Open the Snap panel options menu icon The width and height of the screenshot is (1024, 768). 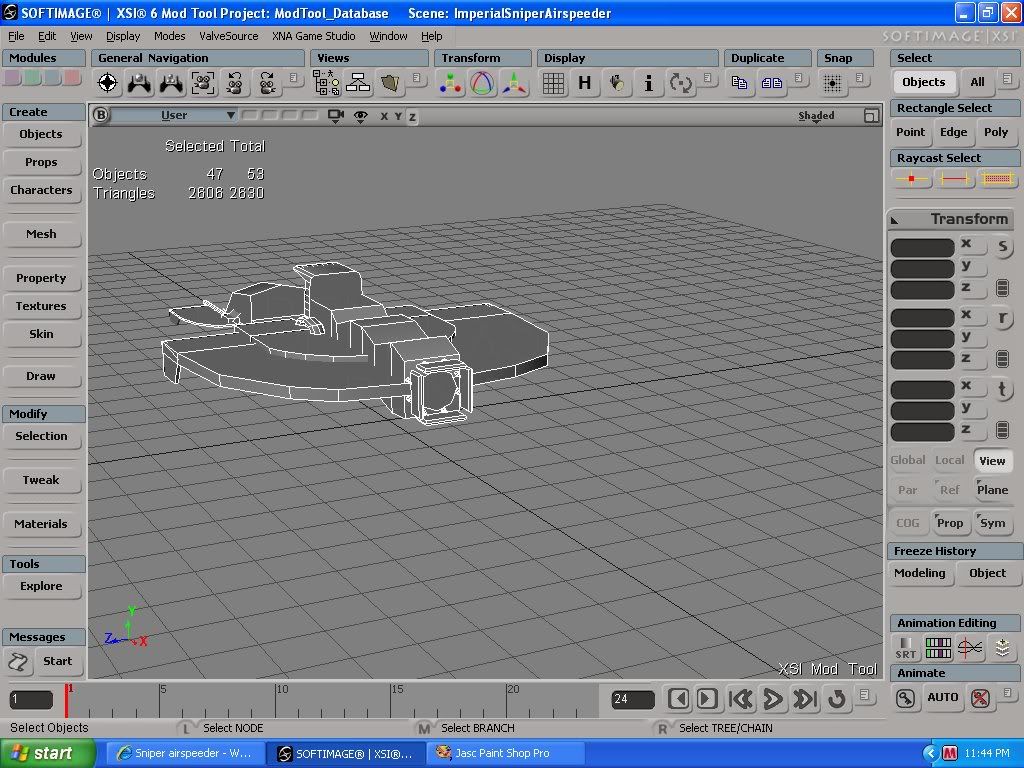[859, 79]
